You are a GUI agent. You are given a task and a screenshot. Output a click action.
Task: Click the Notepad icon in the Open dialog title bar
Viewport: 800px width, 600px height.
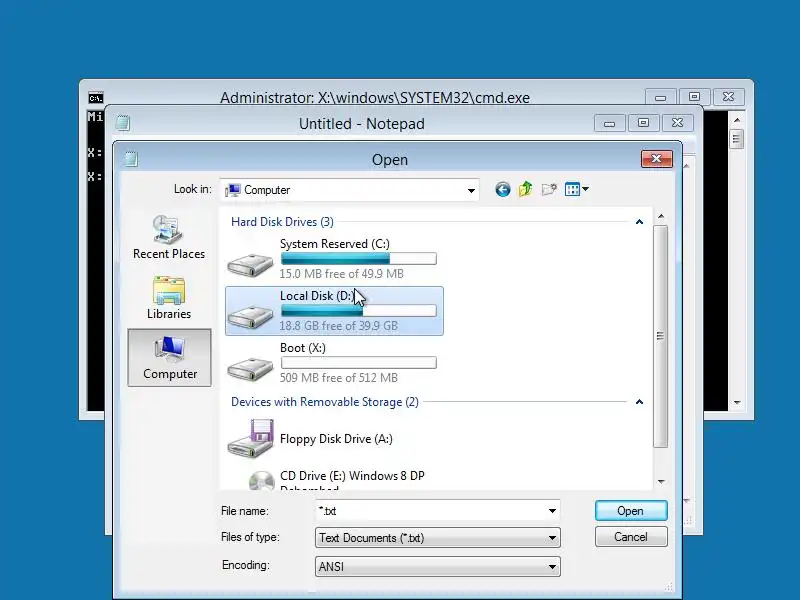(x=131, y=159)
